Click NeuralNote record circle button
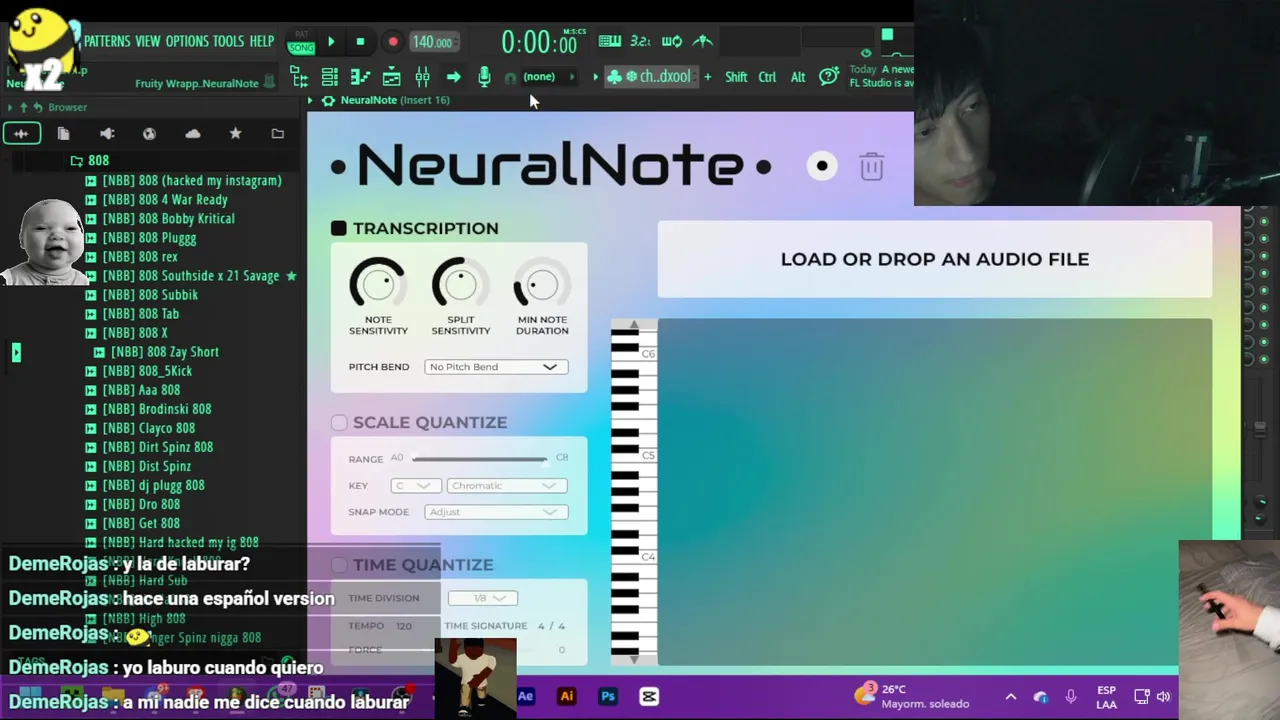 coord(822,166)
